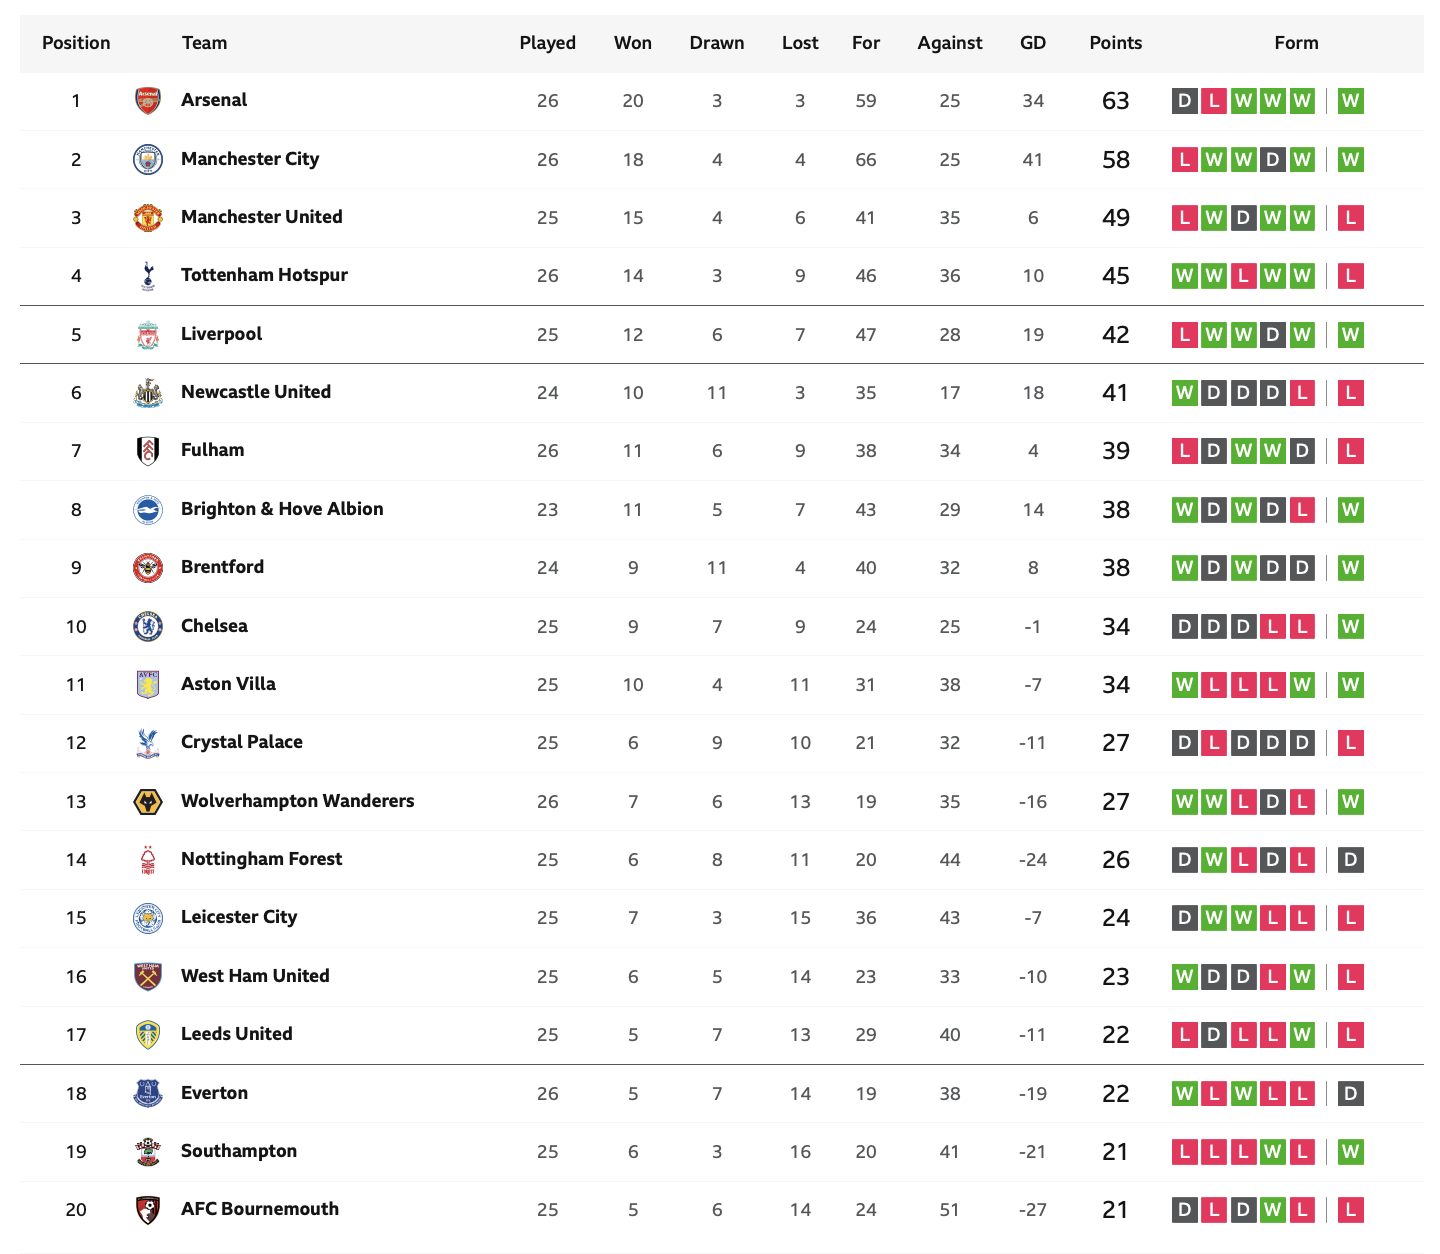
Task: Open the Brighton & Hove Albion team page
Action: point(282,509)
